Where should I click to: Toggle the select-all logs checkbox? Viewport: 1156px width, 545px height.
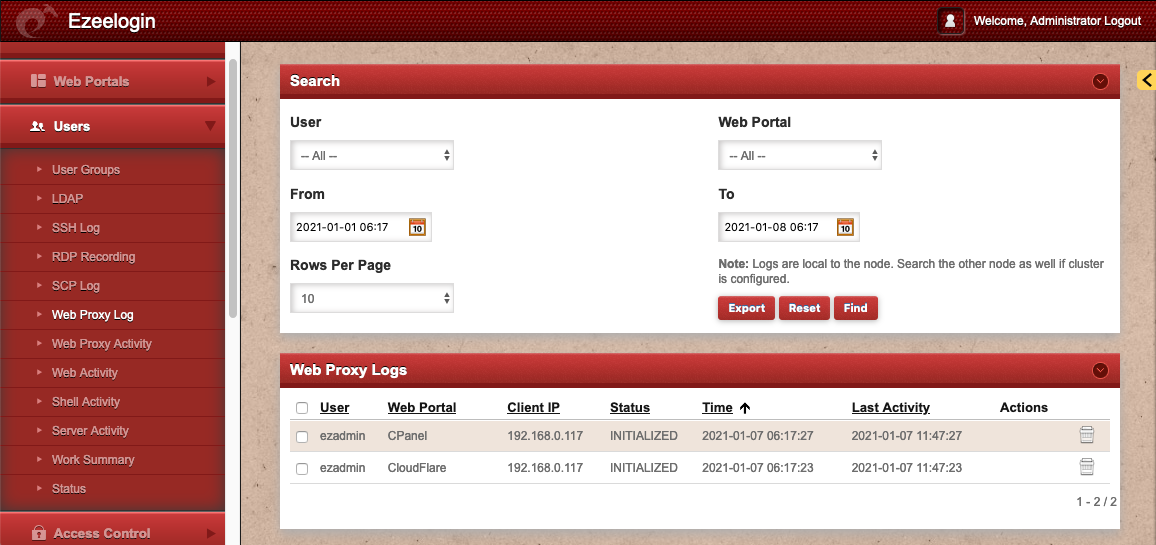pos(301,408)
